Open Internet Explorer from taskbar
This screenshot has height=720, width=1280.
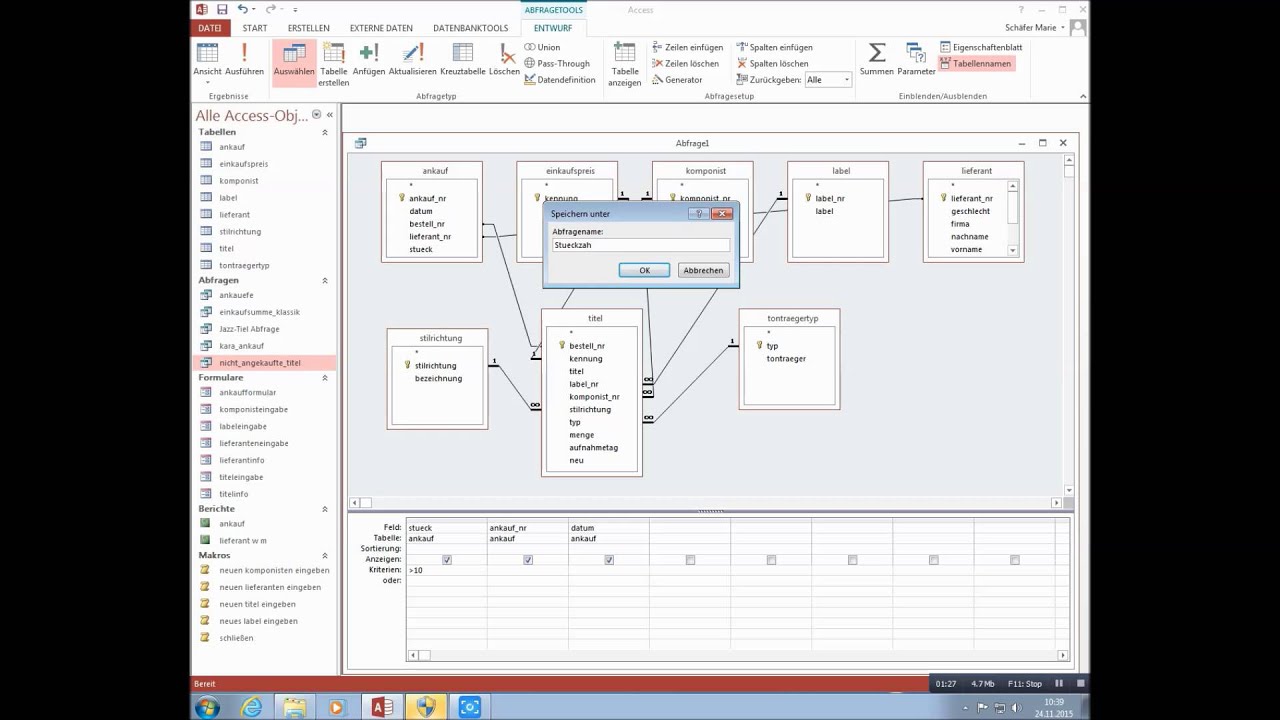[x=251, y=707]
